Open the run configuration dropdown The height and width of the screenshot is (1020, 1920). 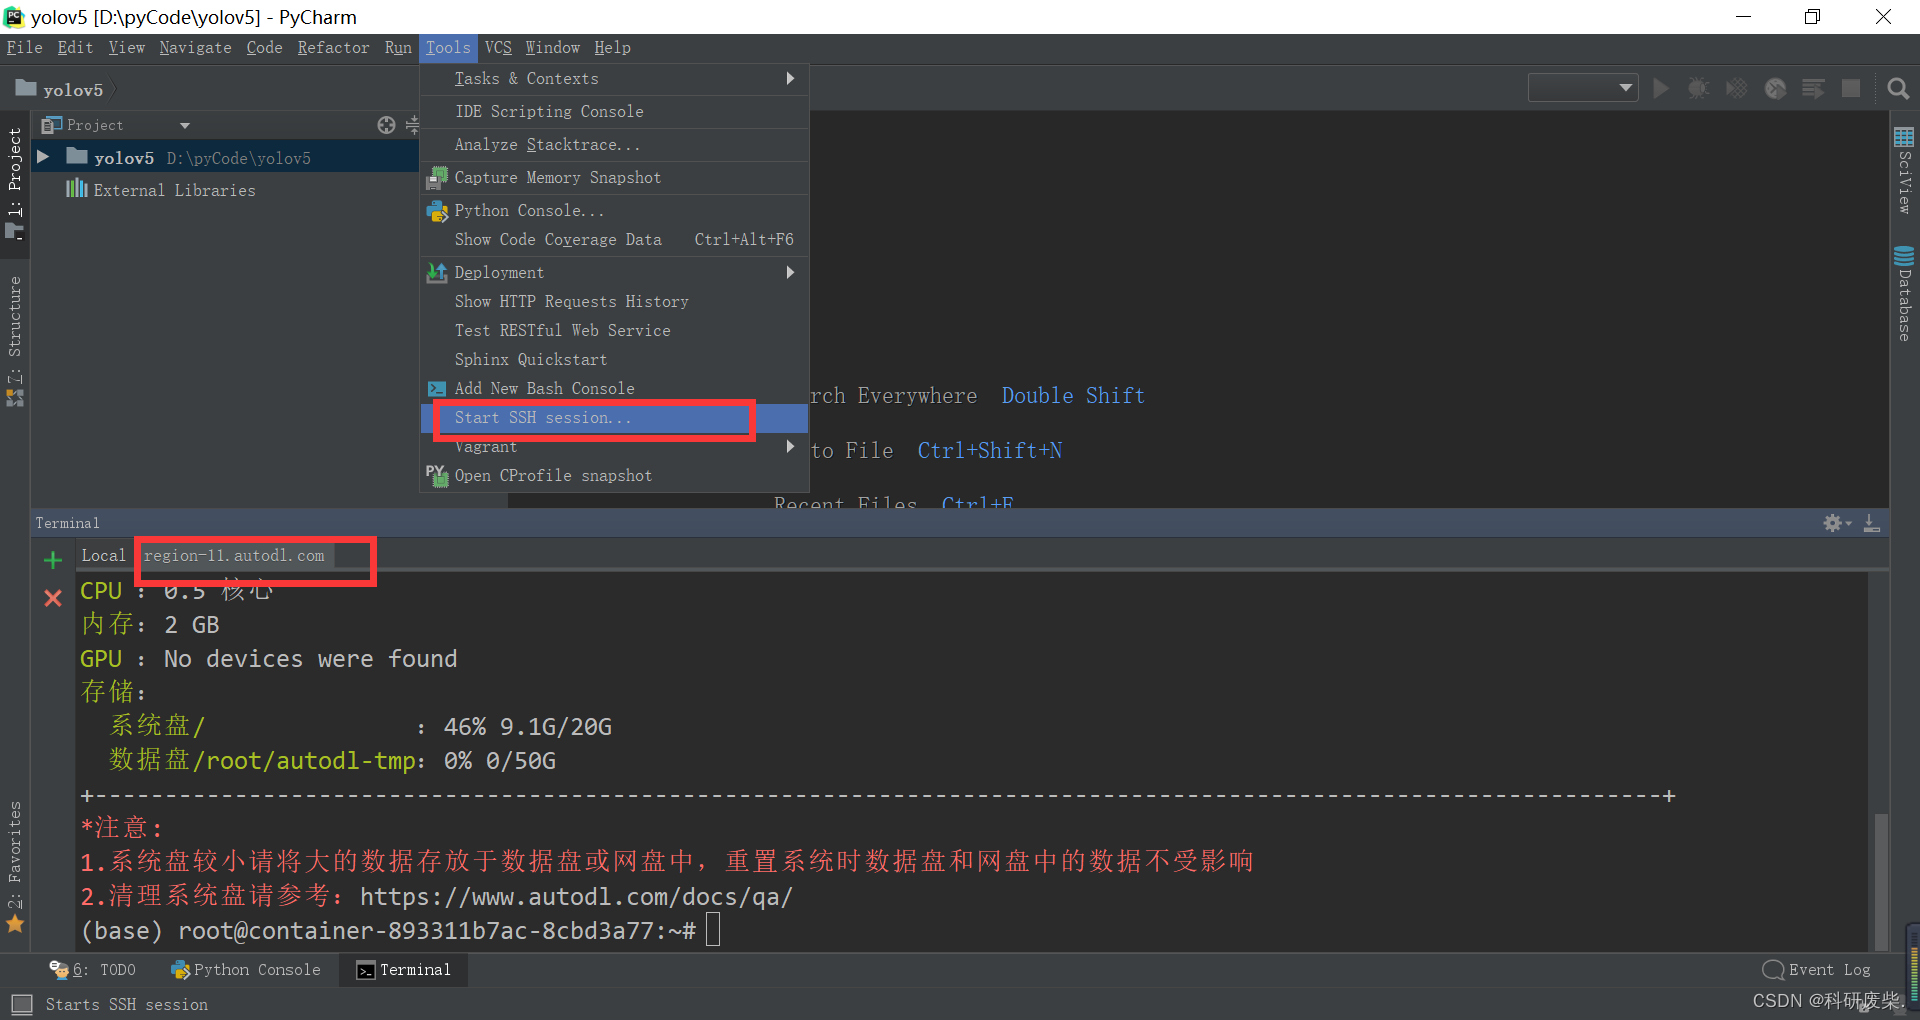click(1581, 88)
